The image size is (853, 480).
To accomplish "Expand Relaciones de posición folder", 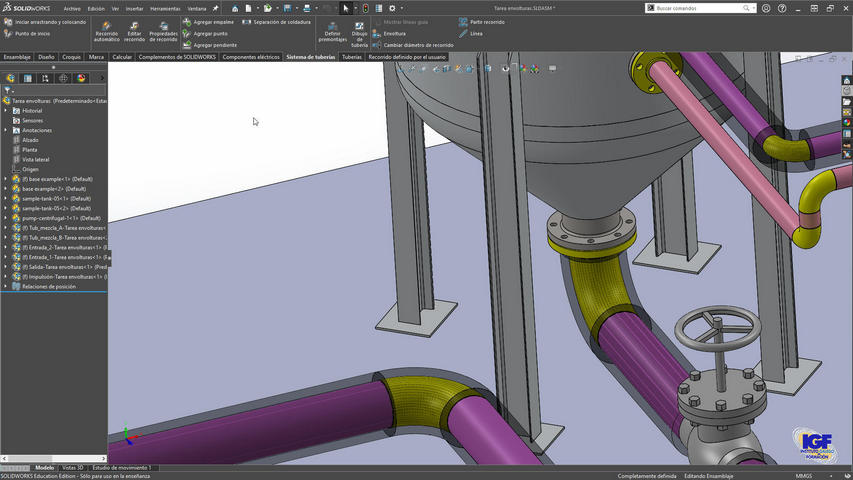I will coord(6,286).
